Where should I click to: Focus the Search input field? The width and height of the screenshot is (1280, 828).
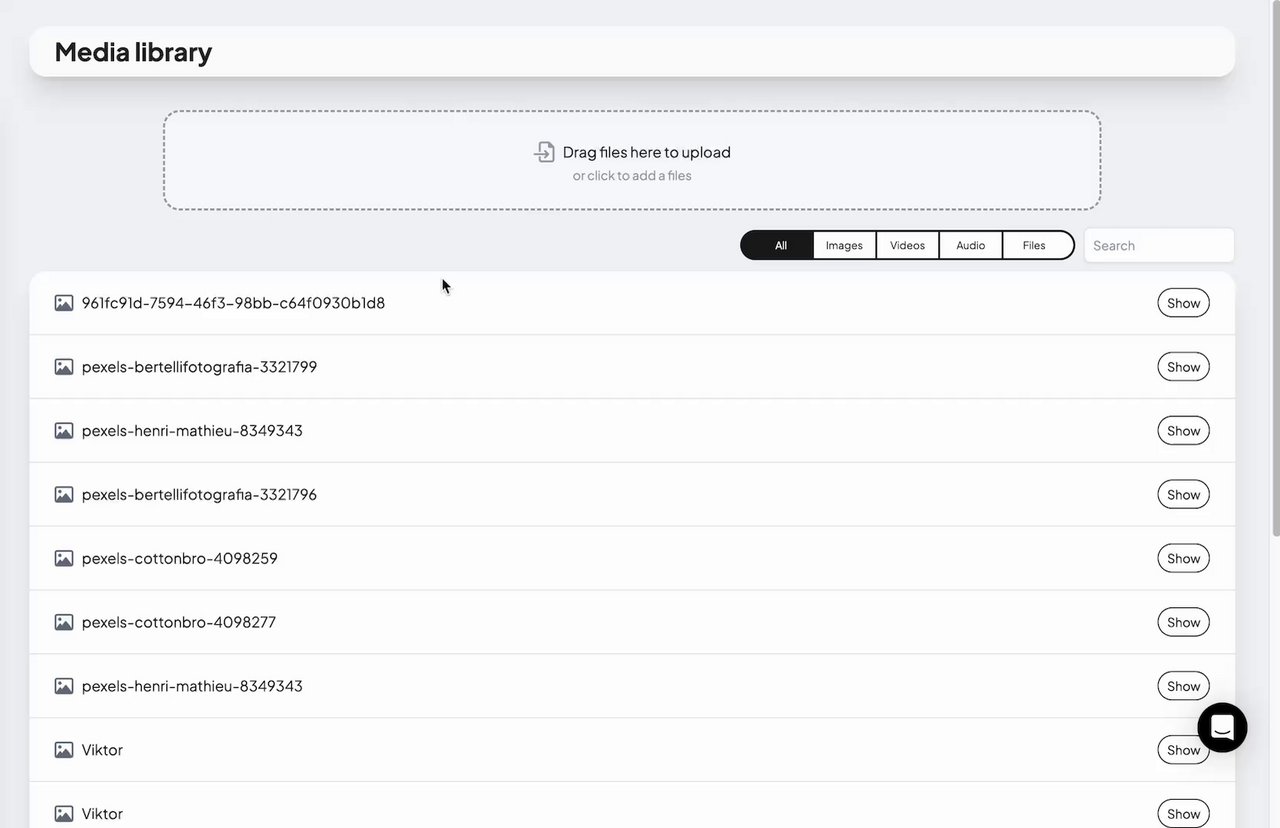[x=1158, y=245]
